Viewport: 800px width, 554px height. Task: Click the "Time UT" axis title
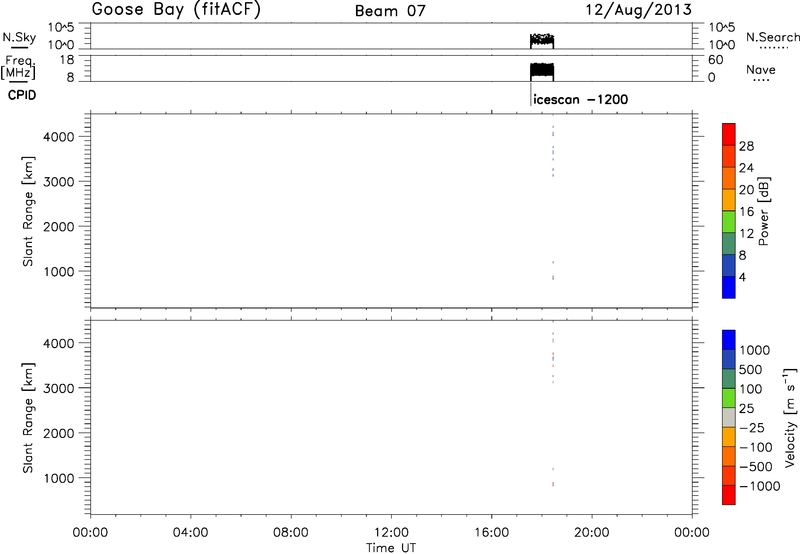(391, 548)
